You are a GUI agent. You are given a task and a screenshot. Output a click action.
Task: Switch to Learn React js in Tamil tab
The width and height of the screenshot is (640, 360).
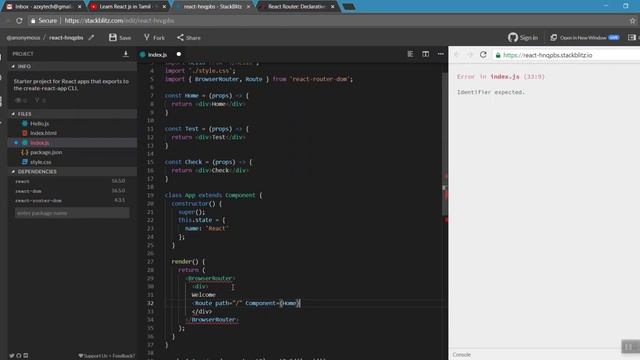125,7
